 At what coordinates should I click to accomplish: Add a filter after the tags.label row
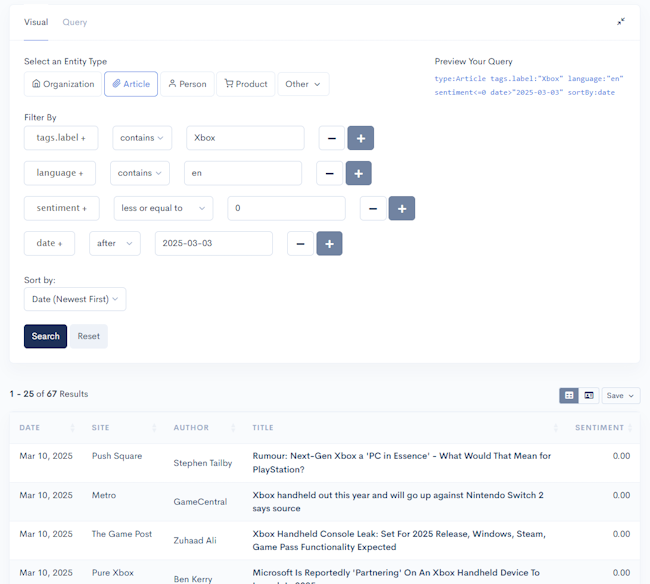(x=361, y=138)
